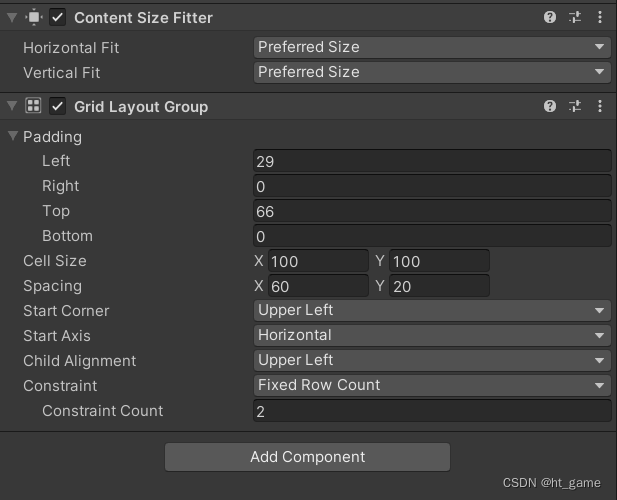617x500 pixels.
Task: Click the Padding label
Action: (x=52, y=137)
